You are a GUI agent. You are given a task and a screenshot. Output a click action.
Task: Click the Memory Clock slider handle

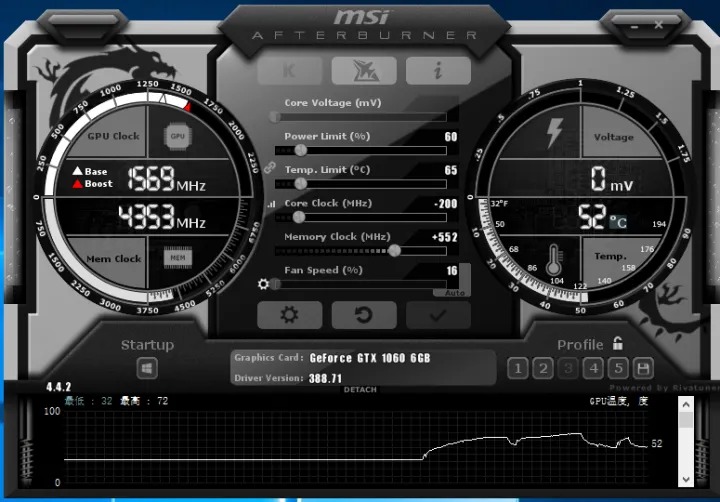click(394, 250)
